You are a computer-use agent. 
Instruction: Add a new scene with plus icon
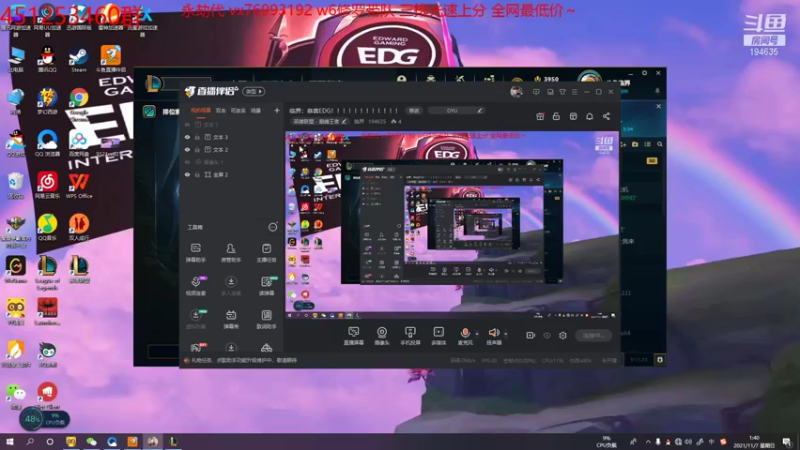coord(277,110)
